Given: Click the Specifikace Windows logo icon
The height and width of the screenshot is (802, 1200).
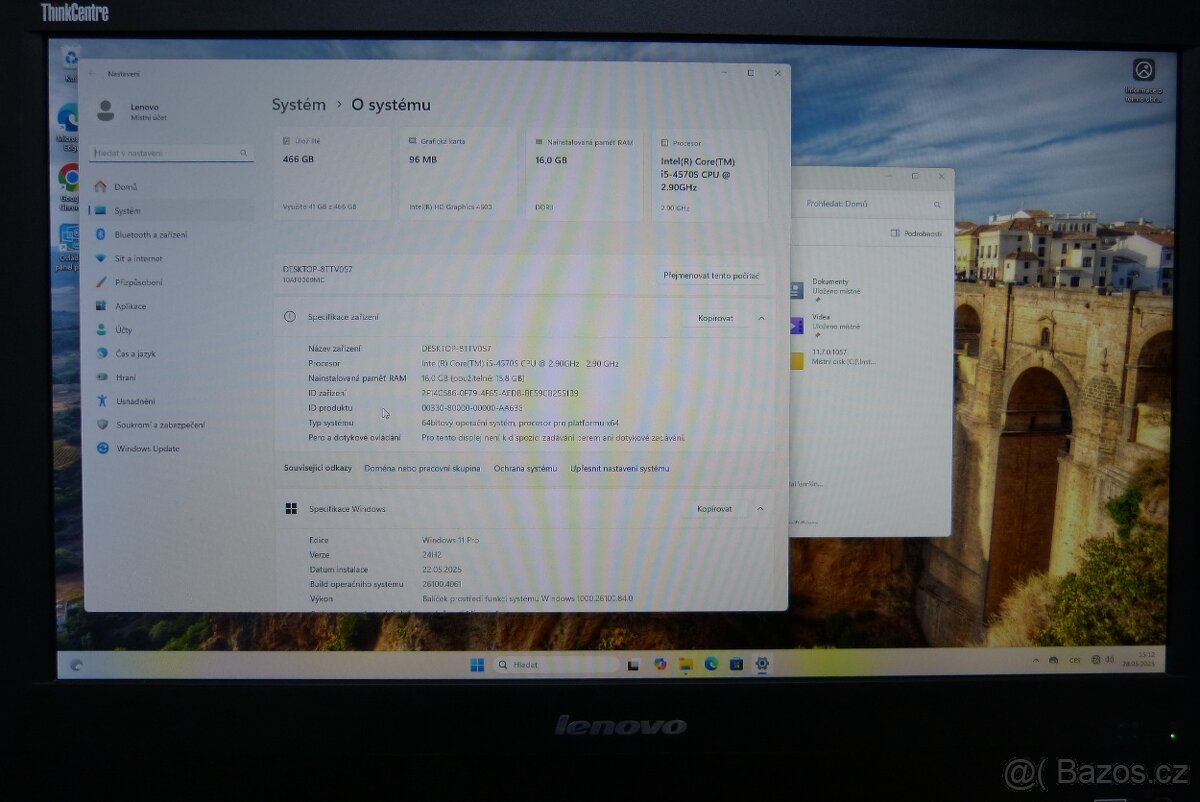Looking at the screenshot, I should pos(291,509).
